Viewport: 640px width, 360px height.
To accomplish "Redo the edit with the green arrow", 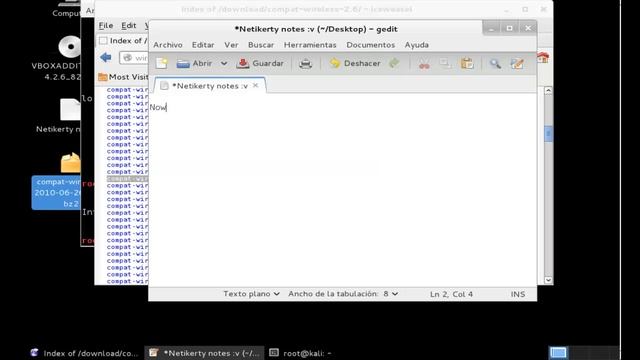I will pos(394,63).
